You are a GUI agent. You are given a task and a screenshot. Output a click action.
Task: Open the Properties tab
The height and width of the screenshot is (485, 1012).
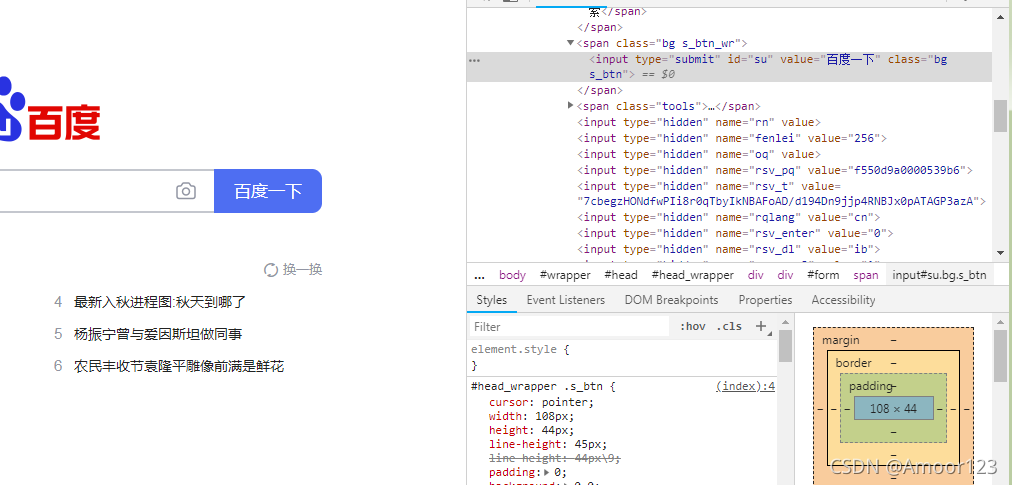tap(765, 300)
